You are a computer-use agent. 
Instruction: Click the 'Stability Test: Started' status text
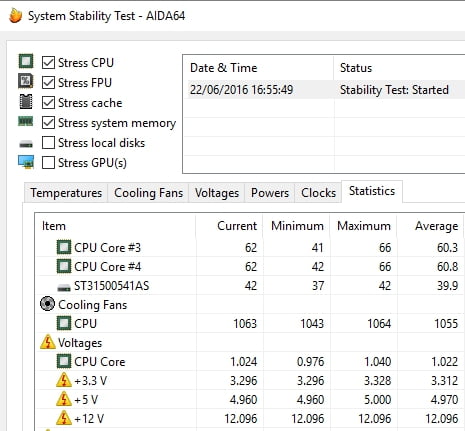tap(394, 90)
